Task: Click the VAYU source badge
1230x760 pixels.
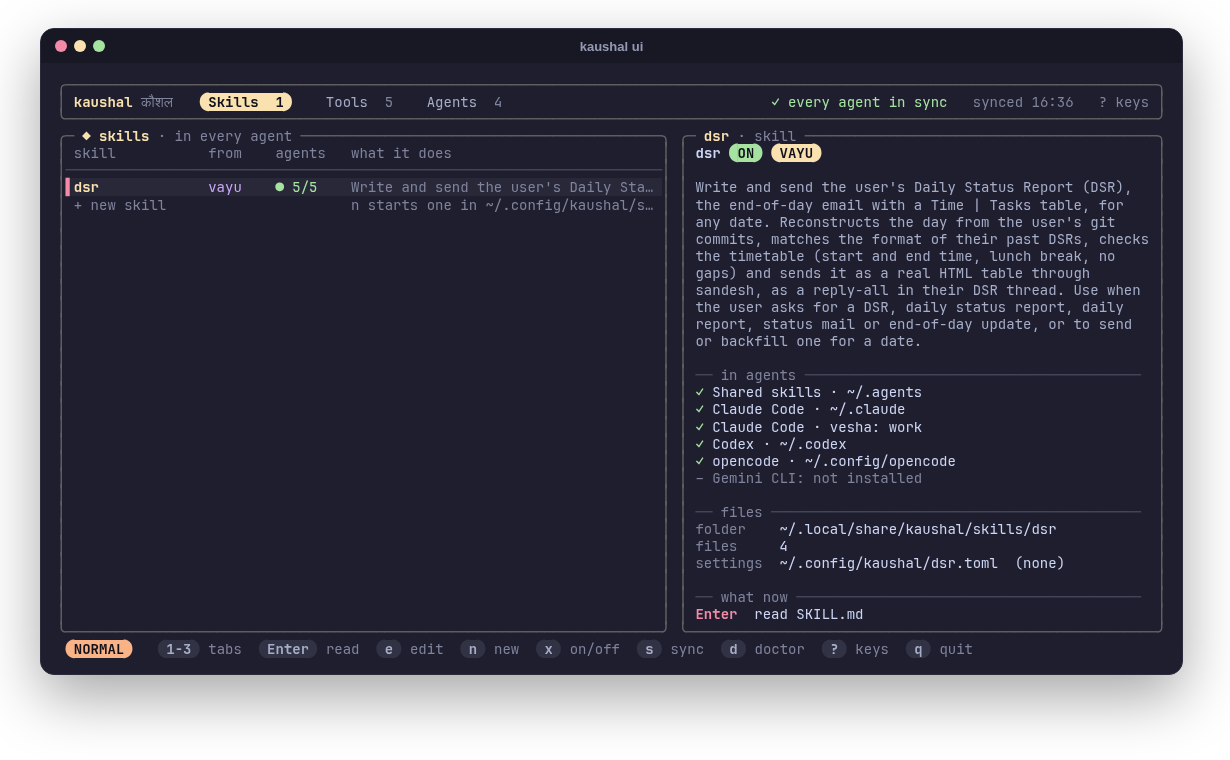Action: (x=796, y=153)
